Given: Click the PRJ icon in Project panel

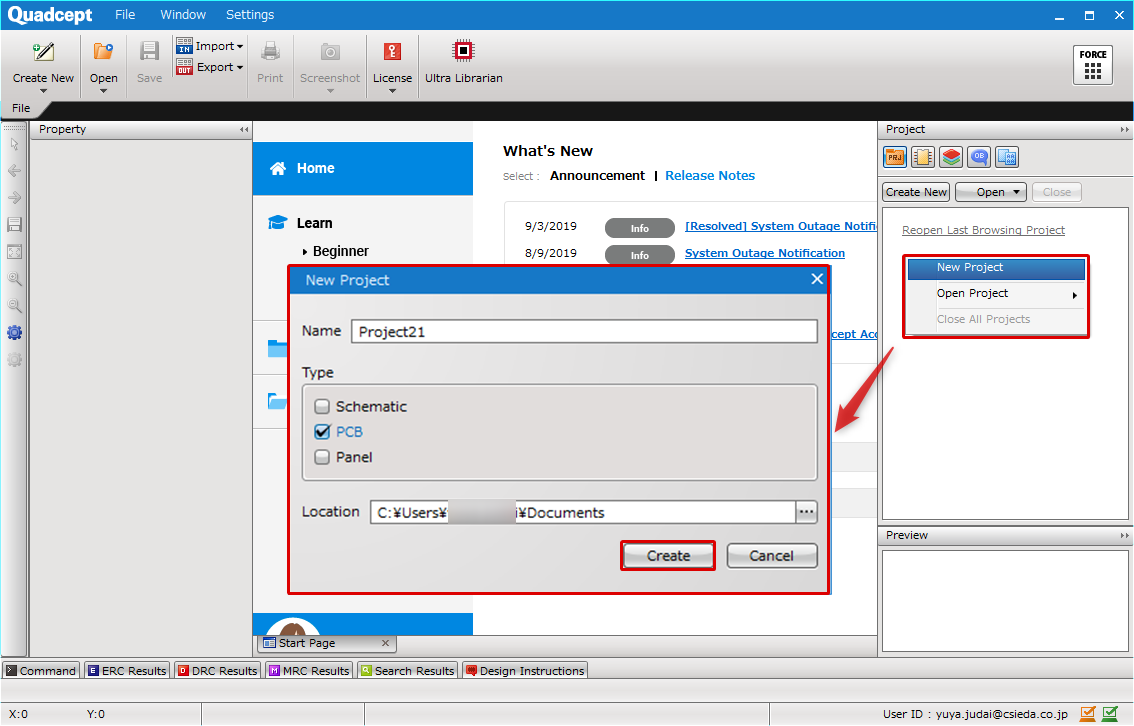Looking at the screenshot, I should [895, 157].
